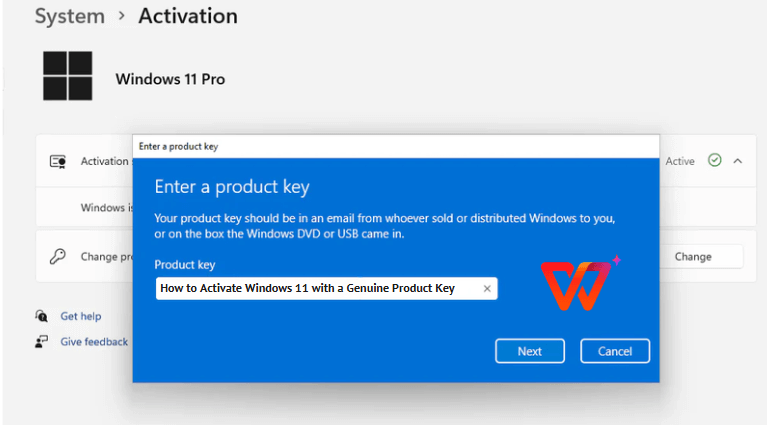Open the Give feedback link
767x425 pixels.
coord(94,342)
